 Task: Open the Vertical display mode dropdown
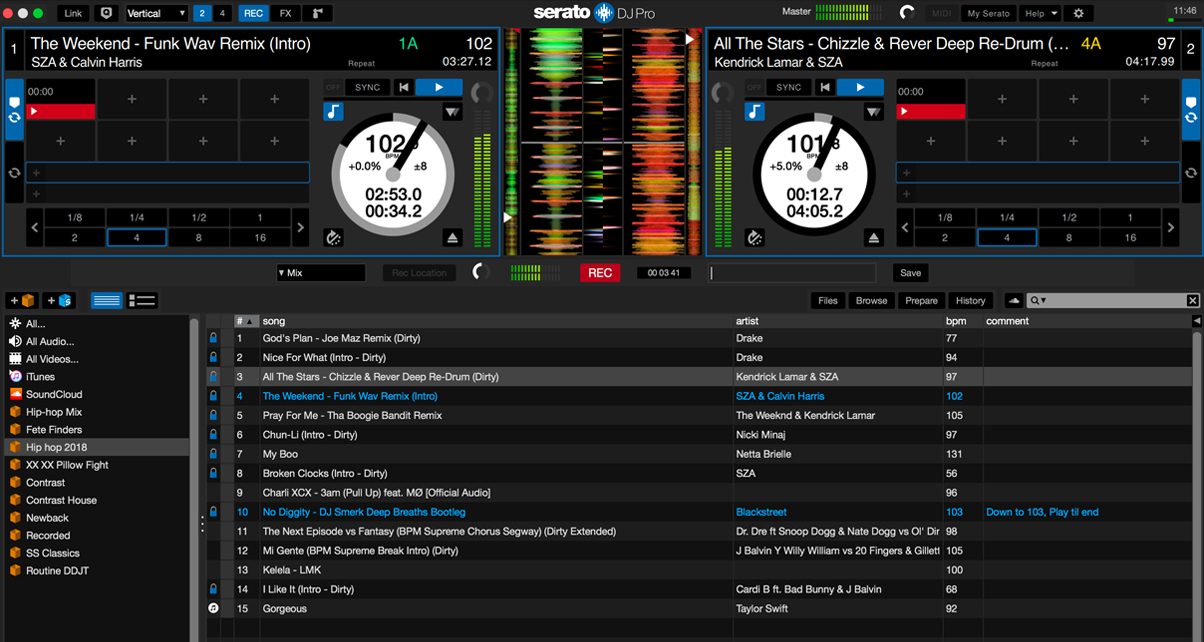pos(155,13)
